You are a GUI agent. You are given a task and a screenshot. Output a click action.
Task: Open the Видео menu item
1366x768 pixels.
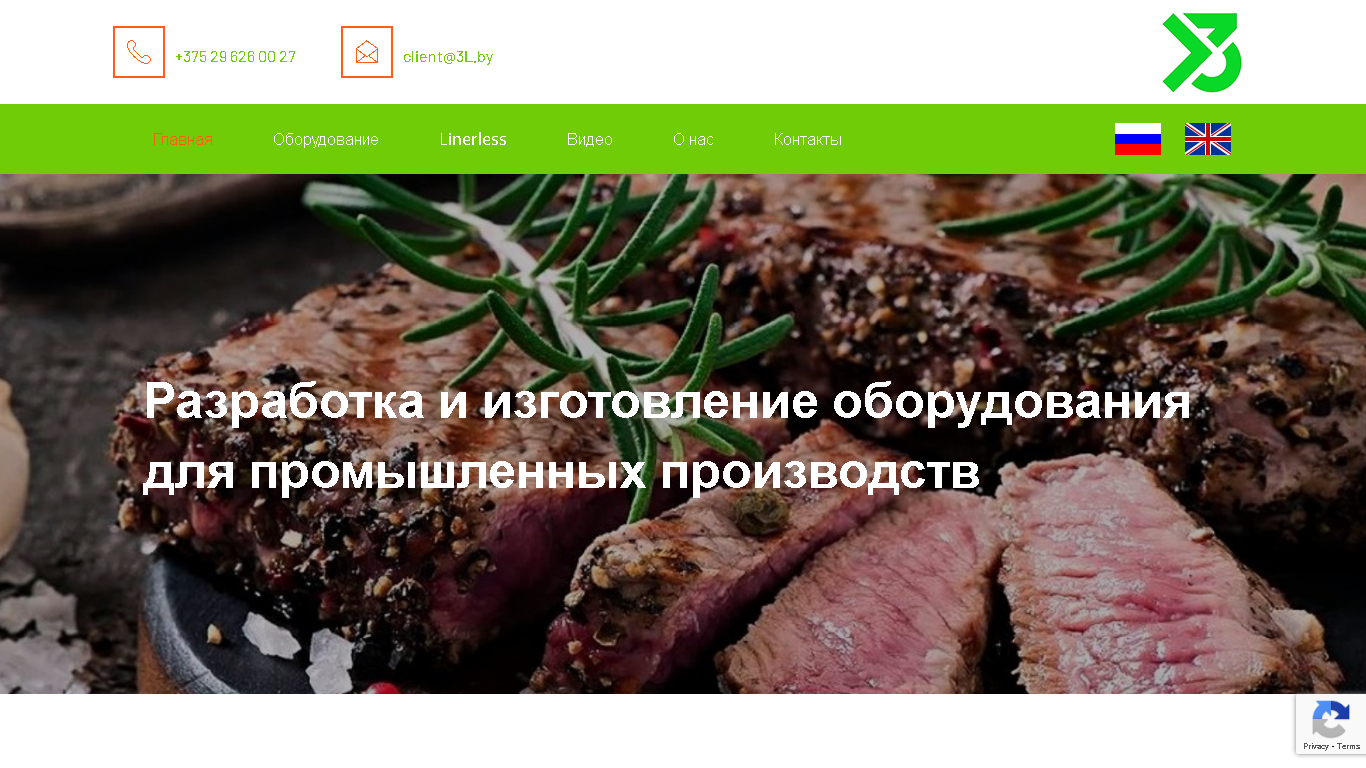tap(590, 139)
